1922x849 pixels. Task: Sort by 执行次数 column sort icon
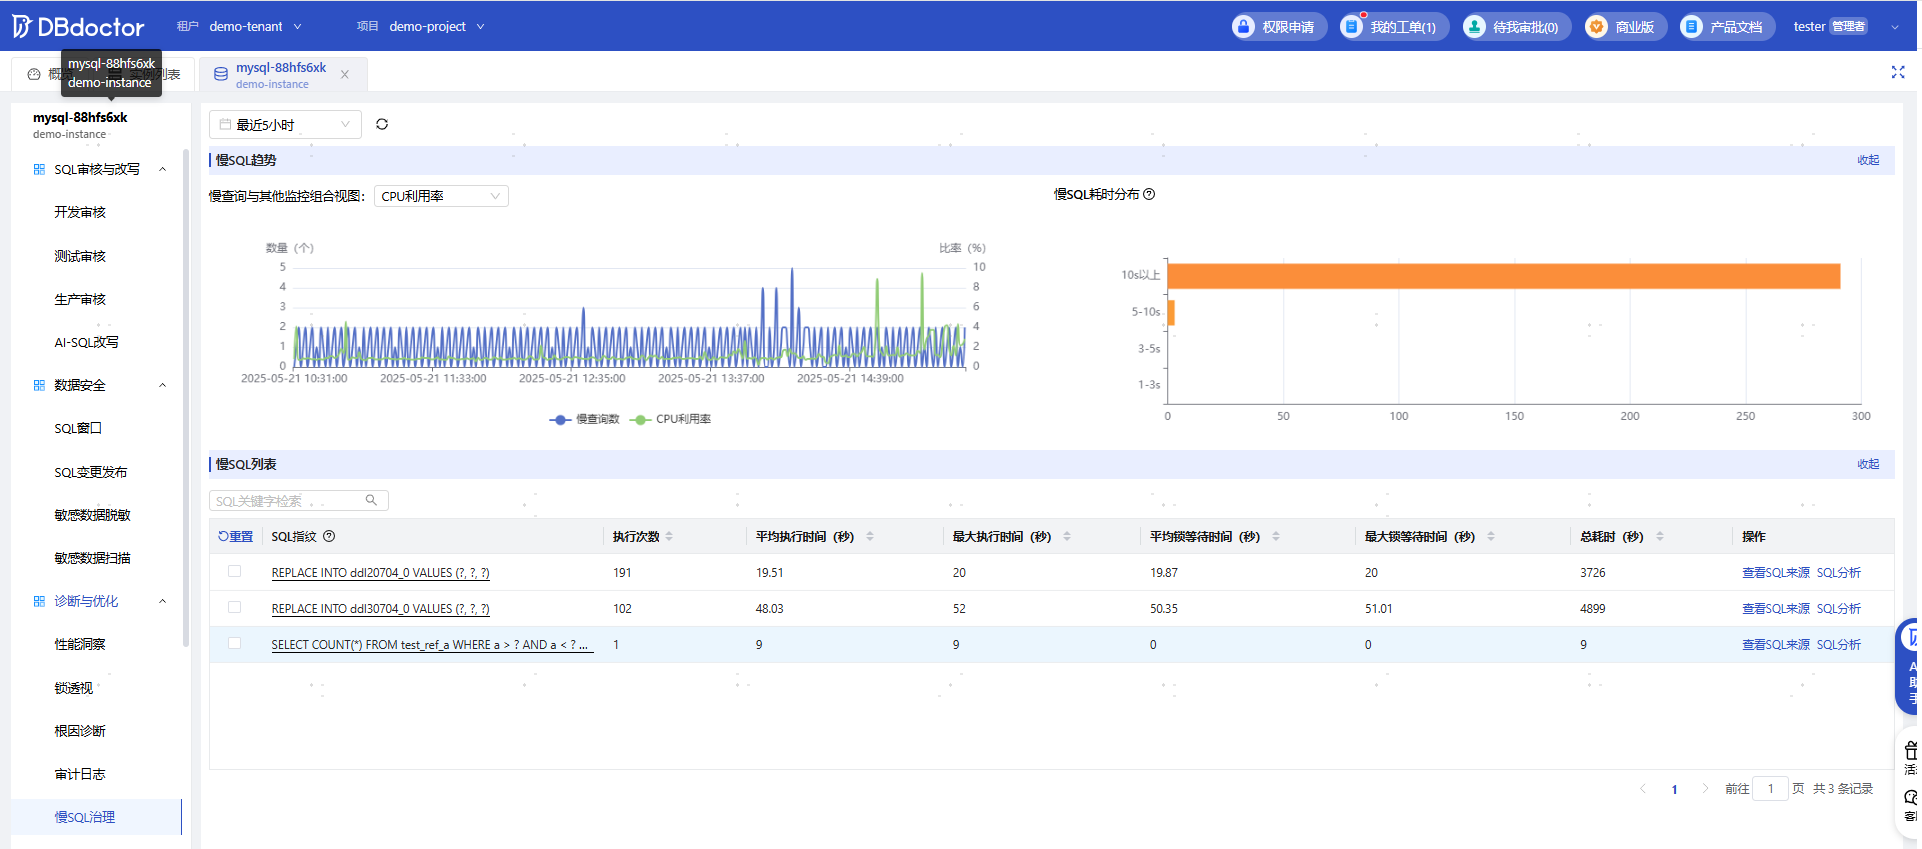[x=669, y=537]
